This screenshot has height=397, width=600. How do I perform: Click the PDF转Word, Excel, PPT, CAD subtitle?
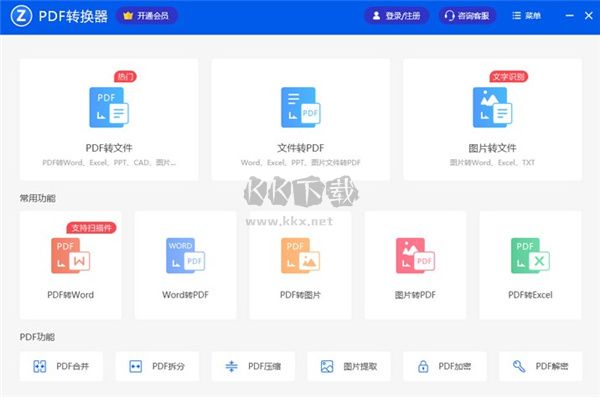(109, 163)
